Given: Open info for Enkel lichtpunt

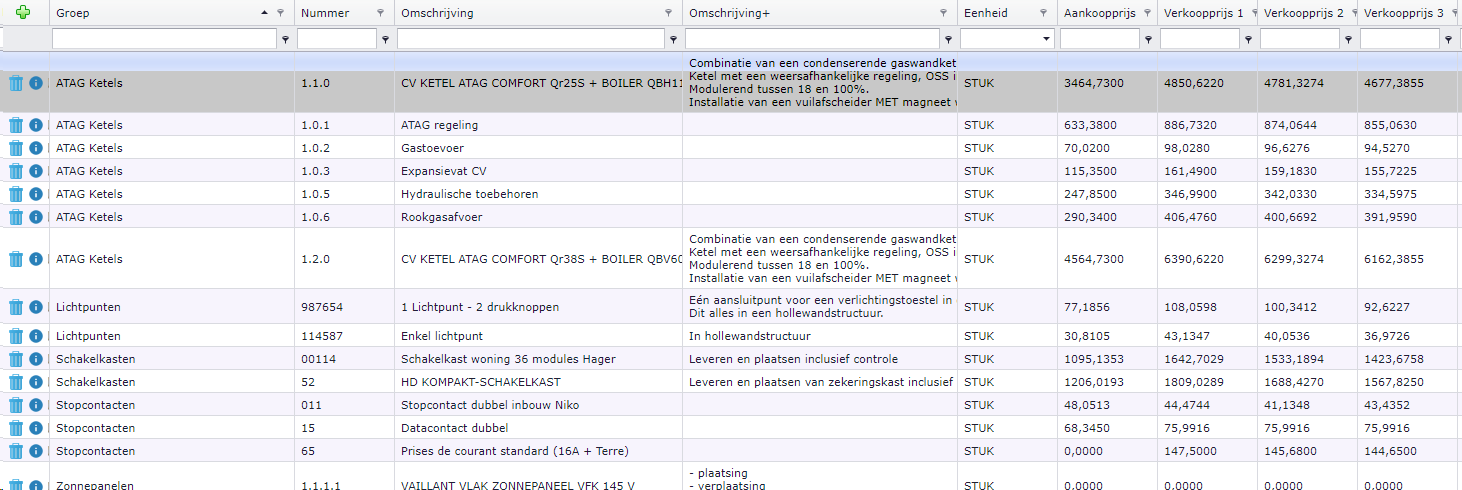Looking at the screenshot, I should click(36, 336).
